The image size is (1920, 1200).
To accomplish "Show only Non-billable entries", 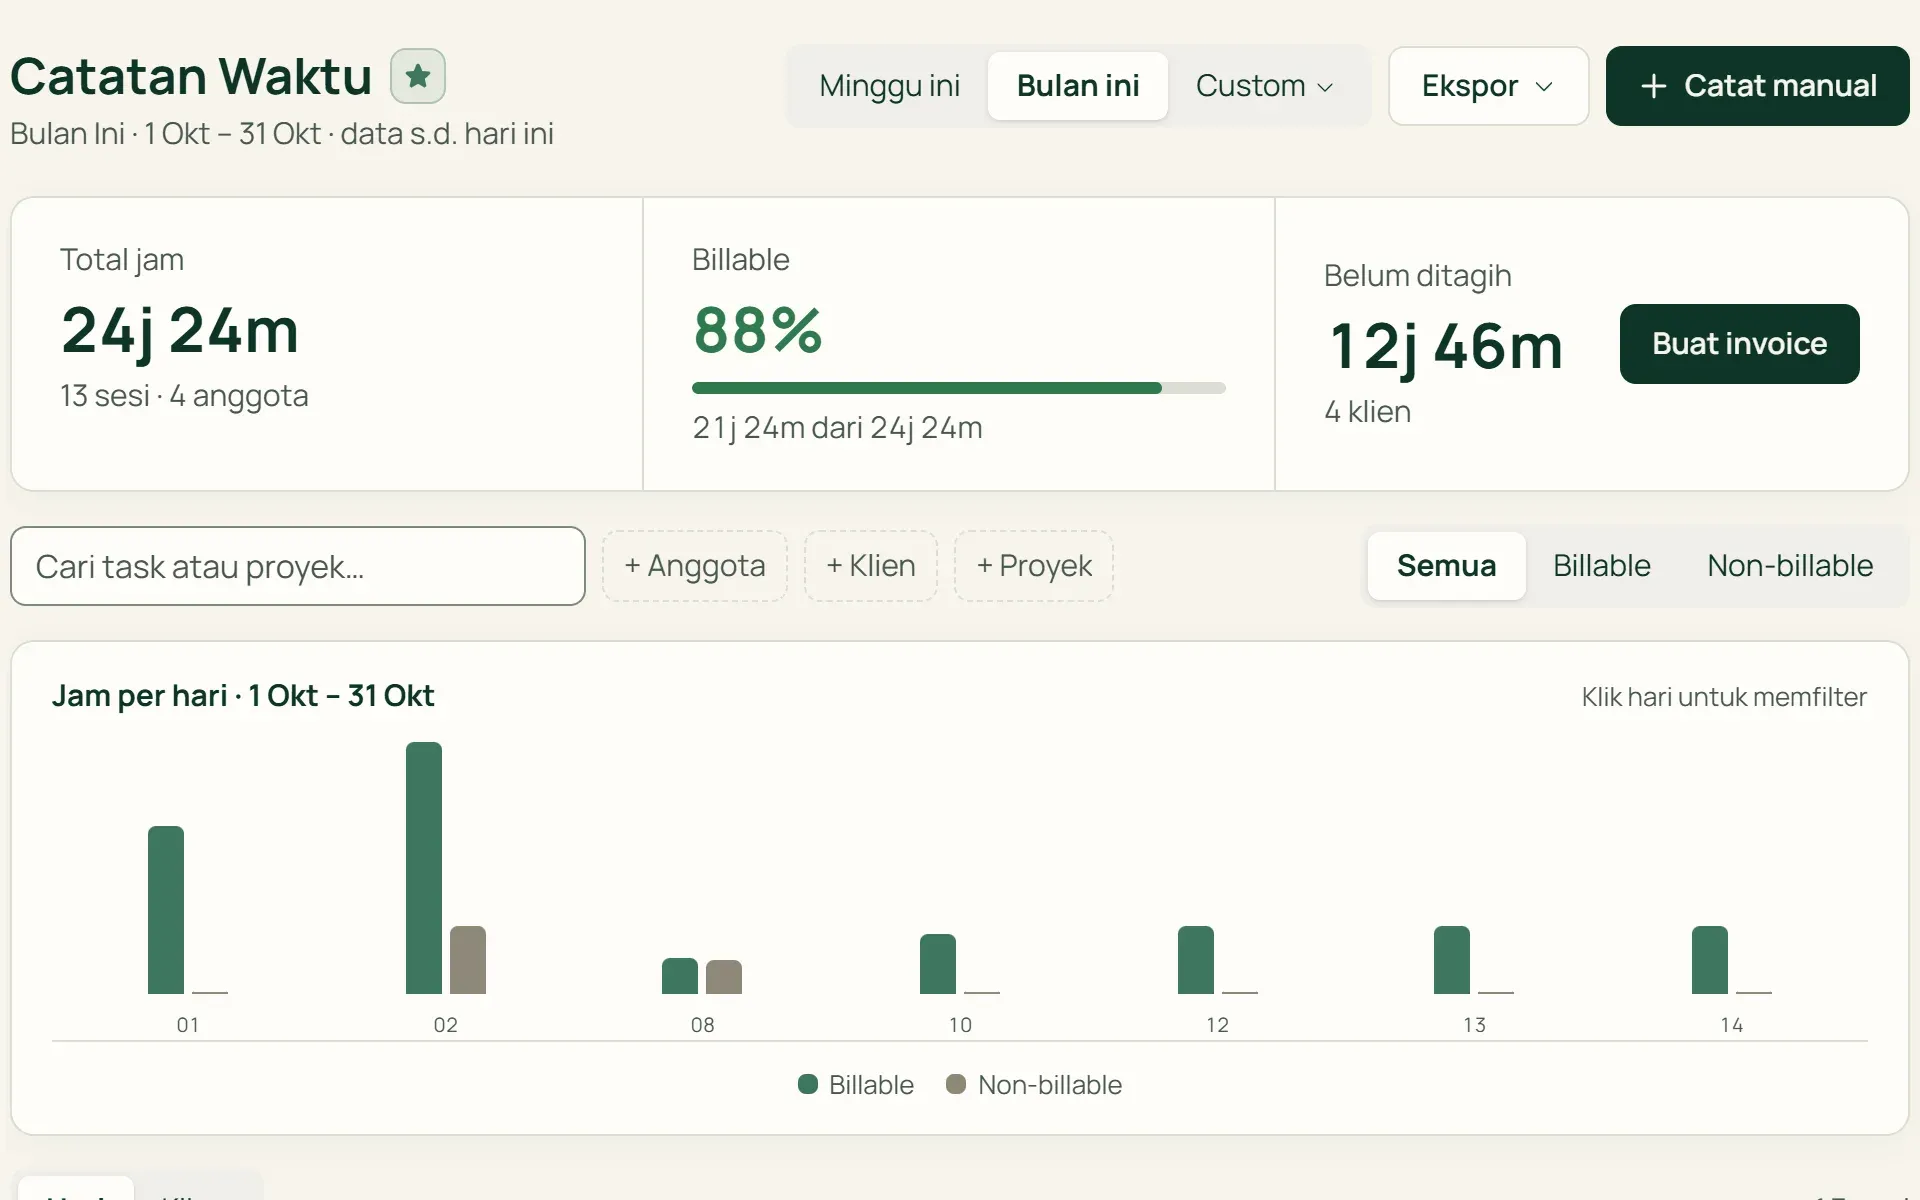I will click(1790, 566).
